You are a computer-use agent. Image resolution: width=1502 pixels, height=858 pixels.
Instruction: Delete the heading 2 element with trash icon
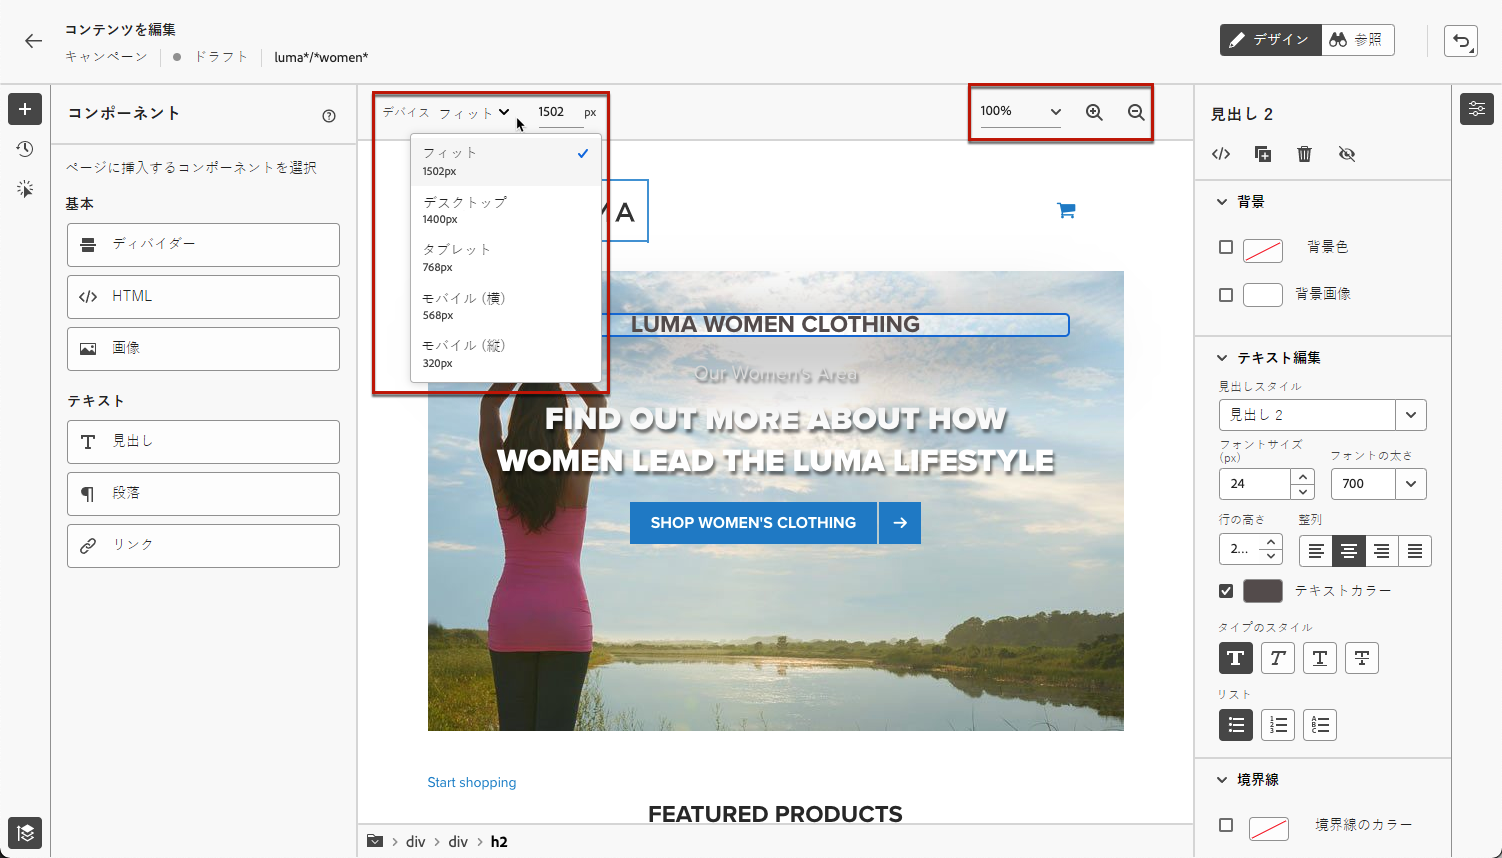coord(1304,154)
